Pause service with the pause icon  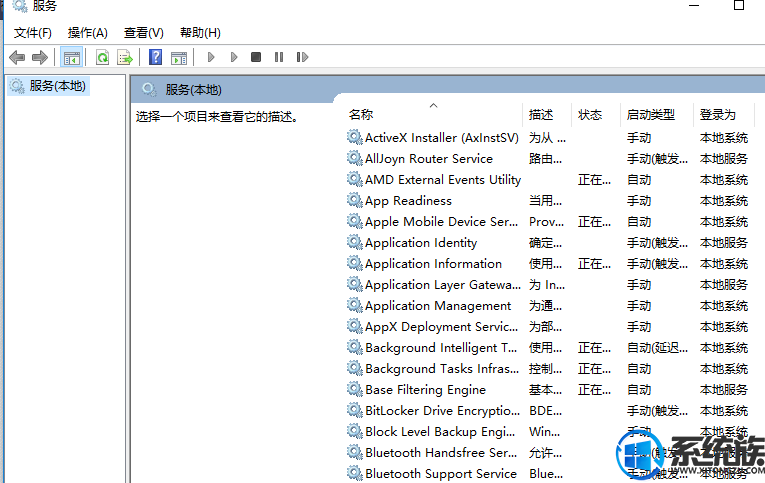(x=279, y=57)
